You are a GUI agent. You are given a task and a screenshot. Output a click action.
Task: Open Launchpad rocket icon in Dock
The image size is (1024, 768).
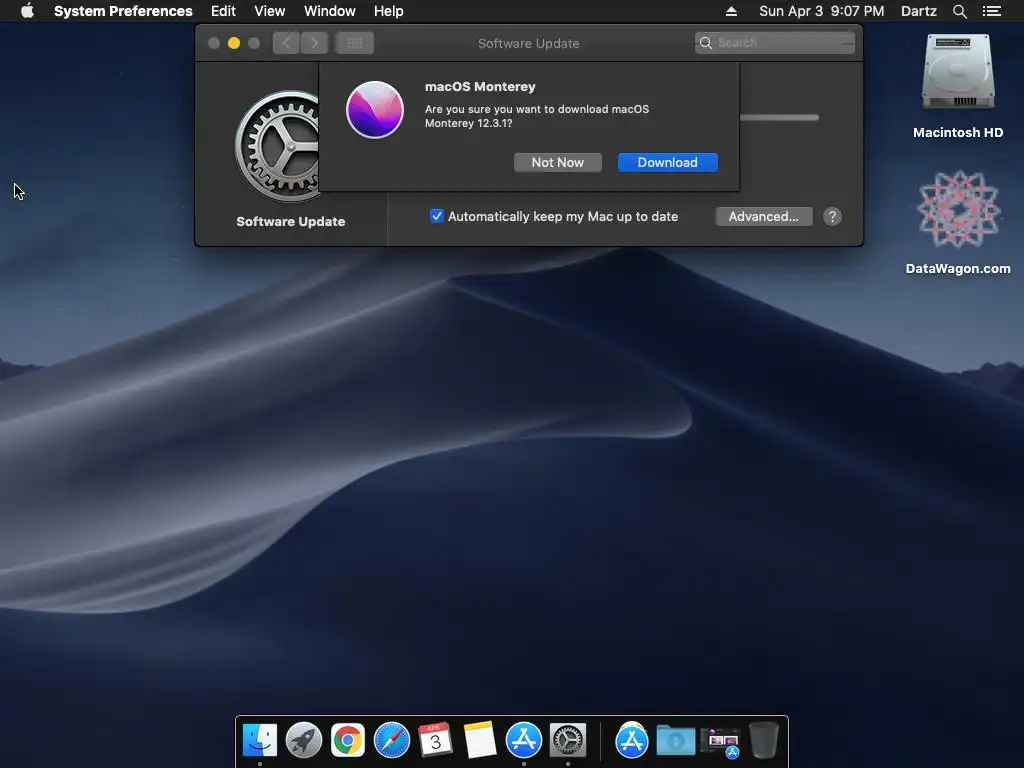(304, 741)
